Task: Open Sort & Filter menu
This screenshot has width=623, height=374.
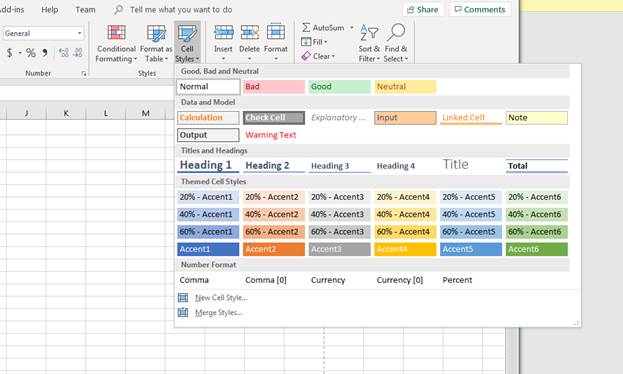Action: pyautogui.click(x=369, y=43)
